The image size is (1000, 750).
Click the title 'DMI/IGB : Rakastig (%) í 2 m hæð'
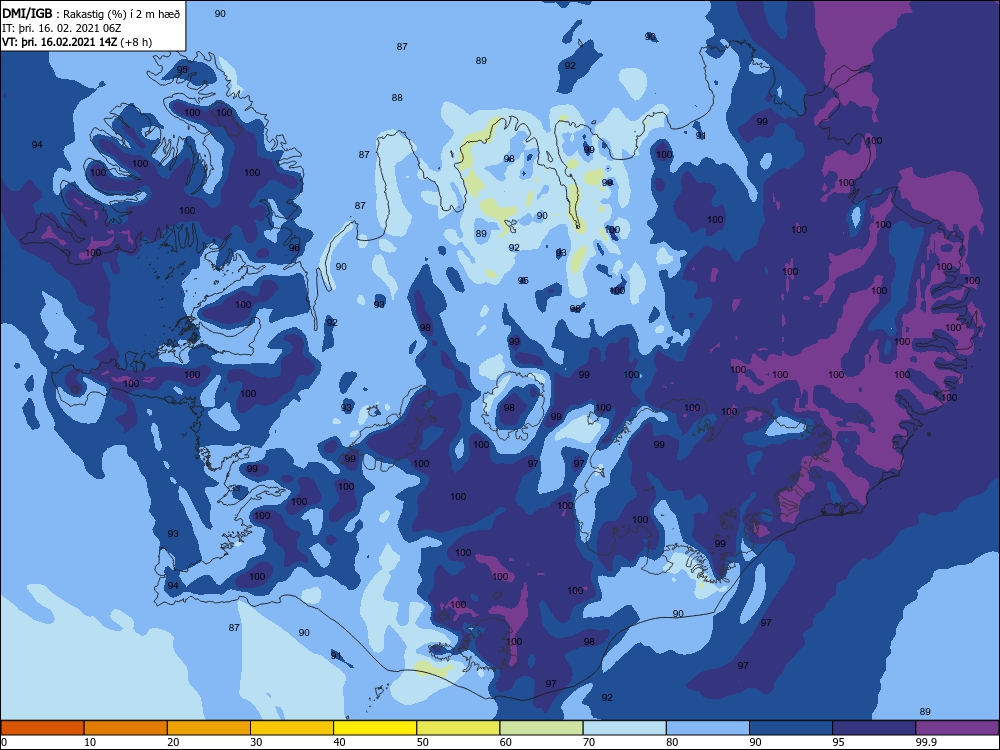point(91,14)
